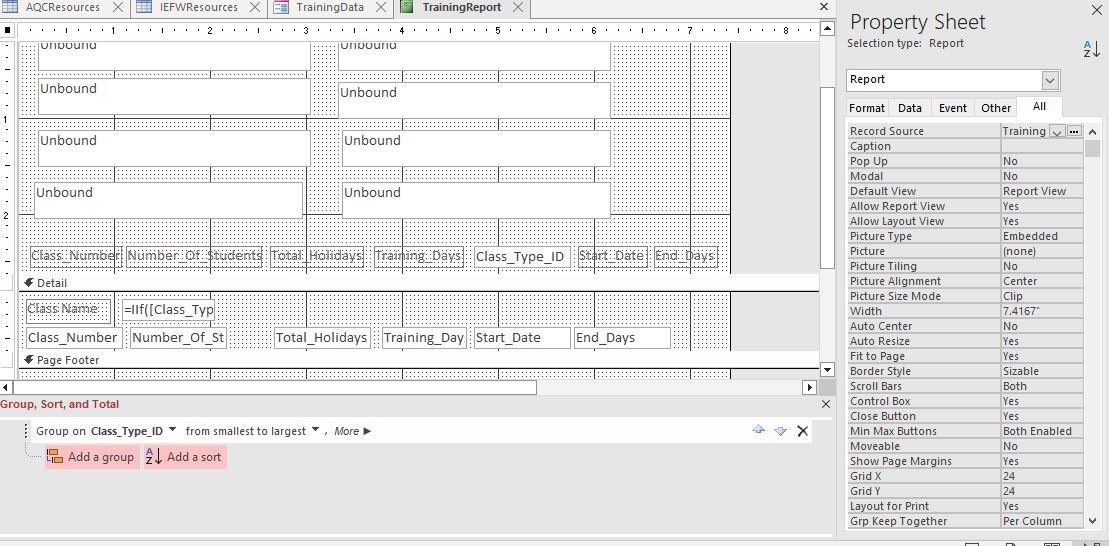Expand the More options in grouping row
Viewport: 1109px width, 546px height.
click(x=352, y=431)
